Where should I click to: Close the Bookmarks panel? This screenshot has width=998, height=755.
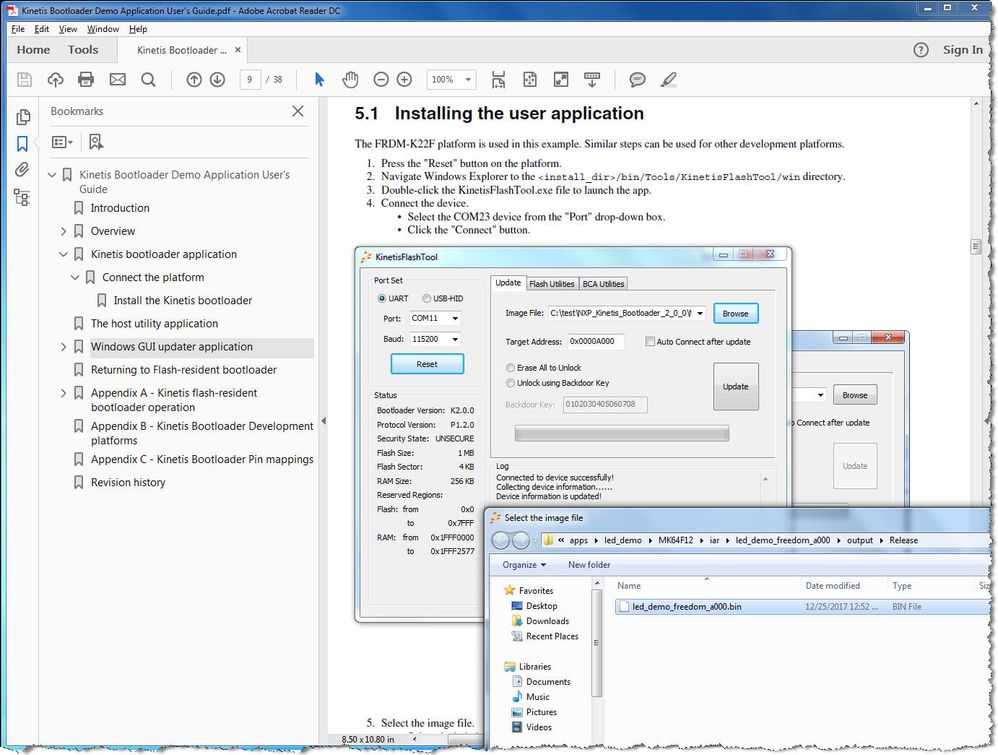tap(298, 111)
